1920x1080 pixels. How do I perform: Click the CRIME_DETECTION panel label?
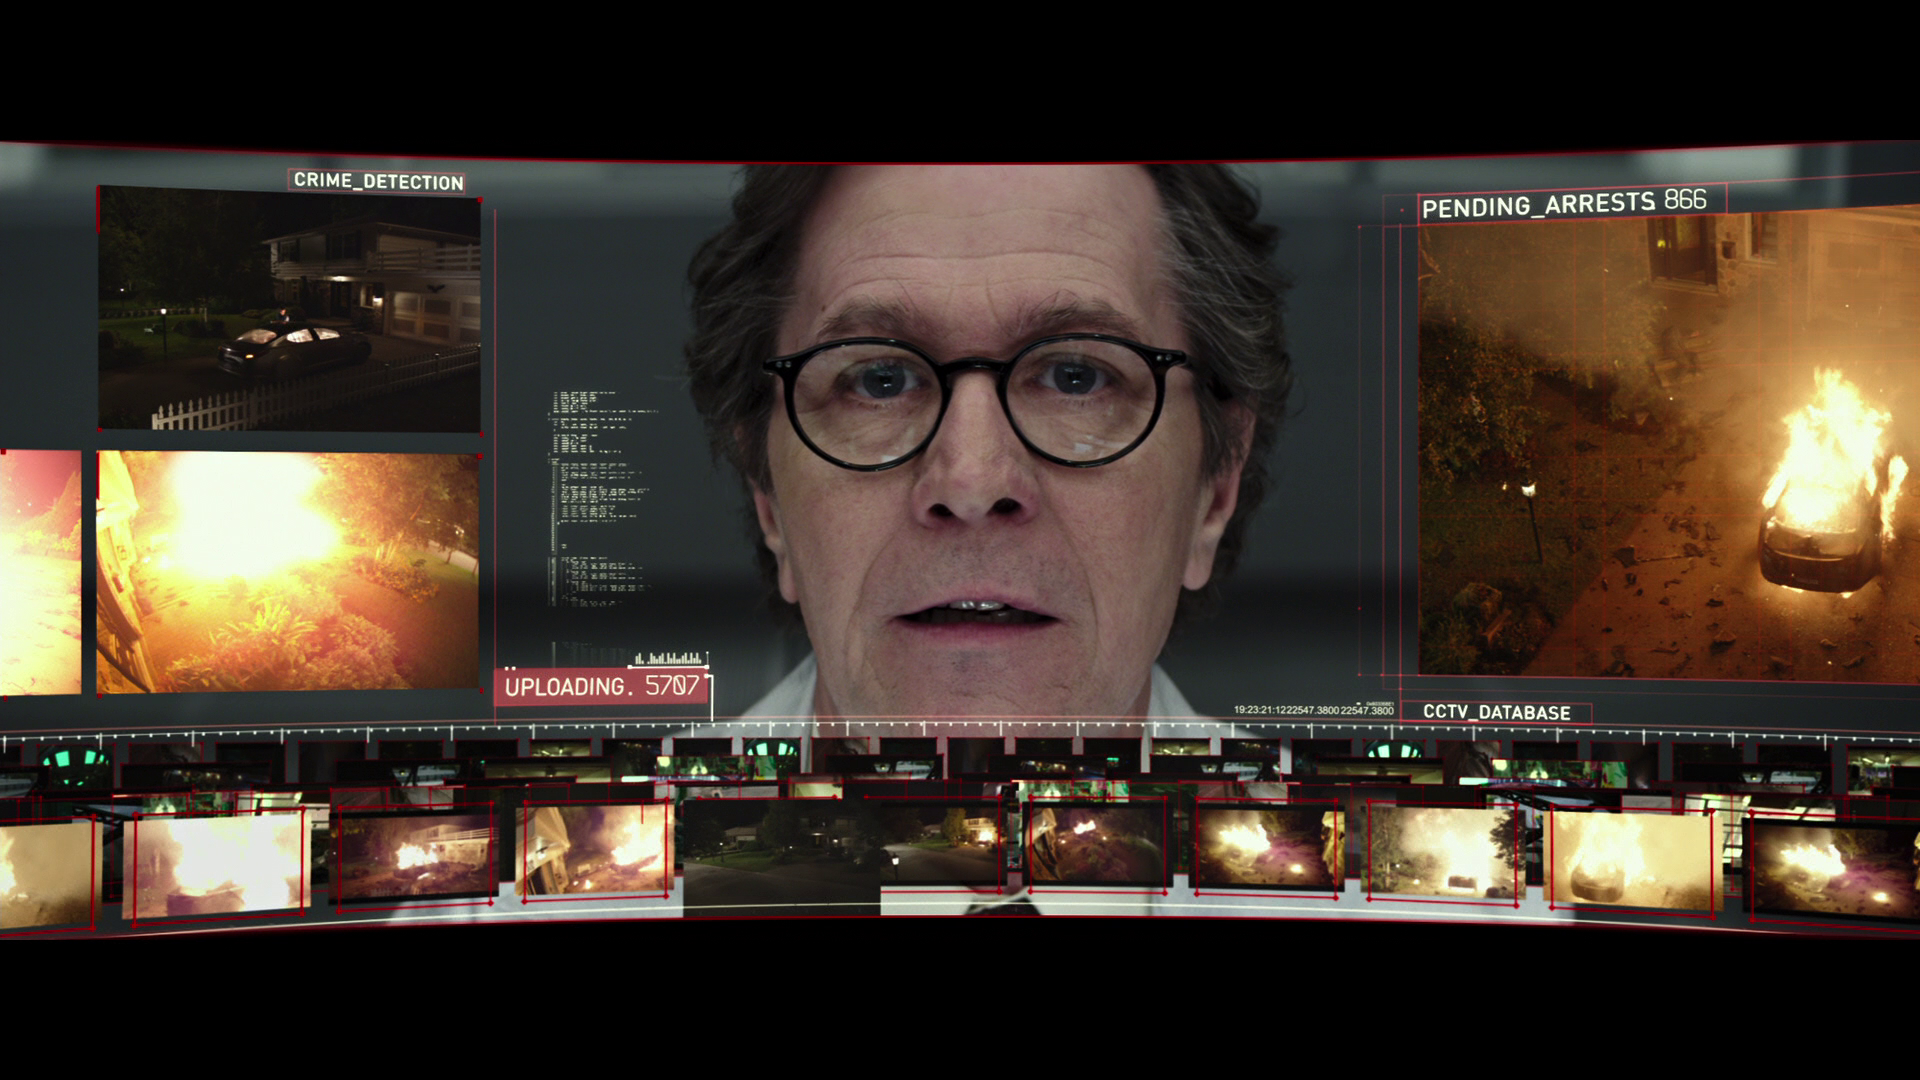click(x=378, y=181)
